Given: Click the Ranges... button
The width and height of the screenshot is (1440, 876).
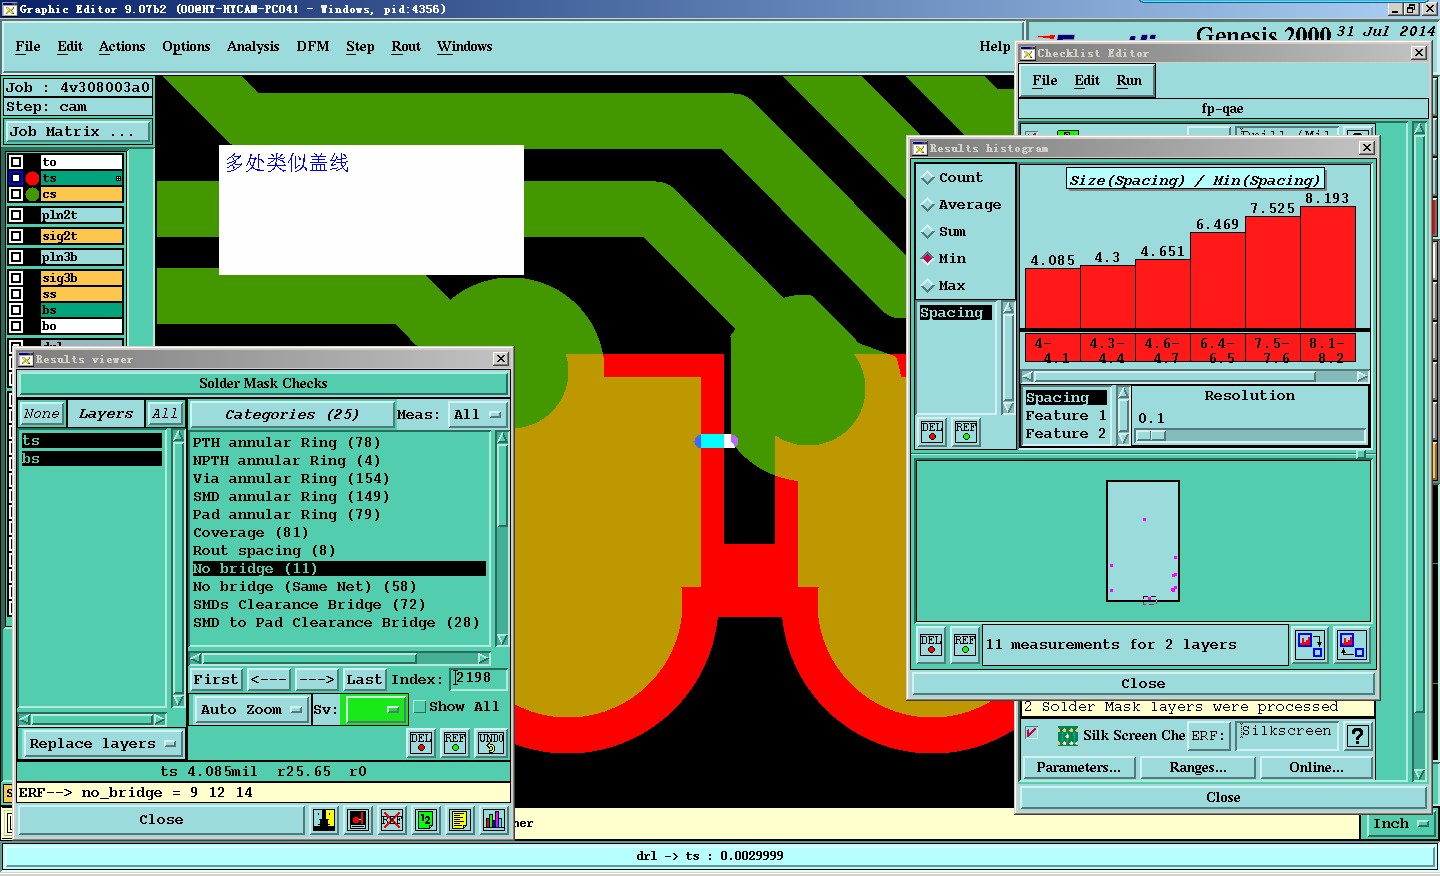Looking at the screenshot, I should tap(1198, 768).
